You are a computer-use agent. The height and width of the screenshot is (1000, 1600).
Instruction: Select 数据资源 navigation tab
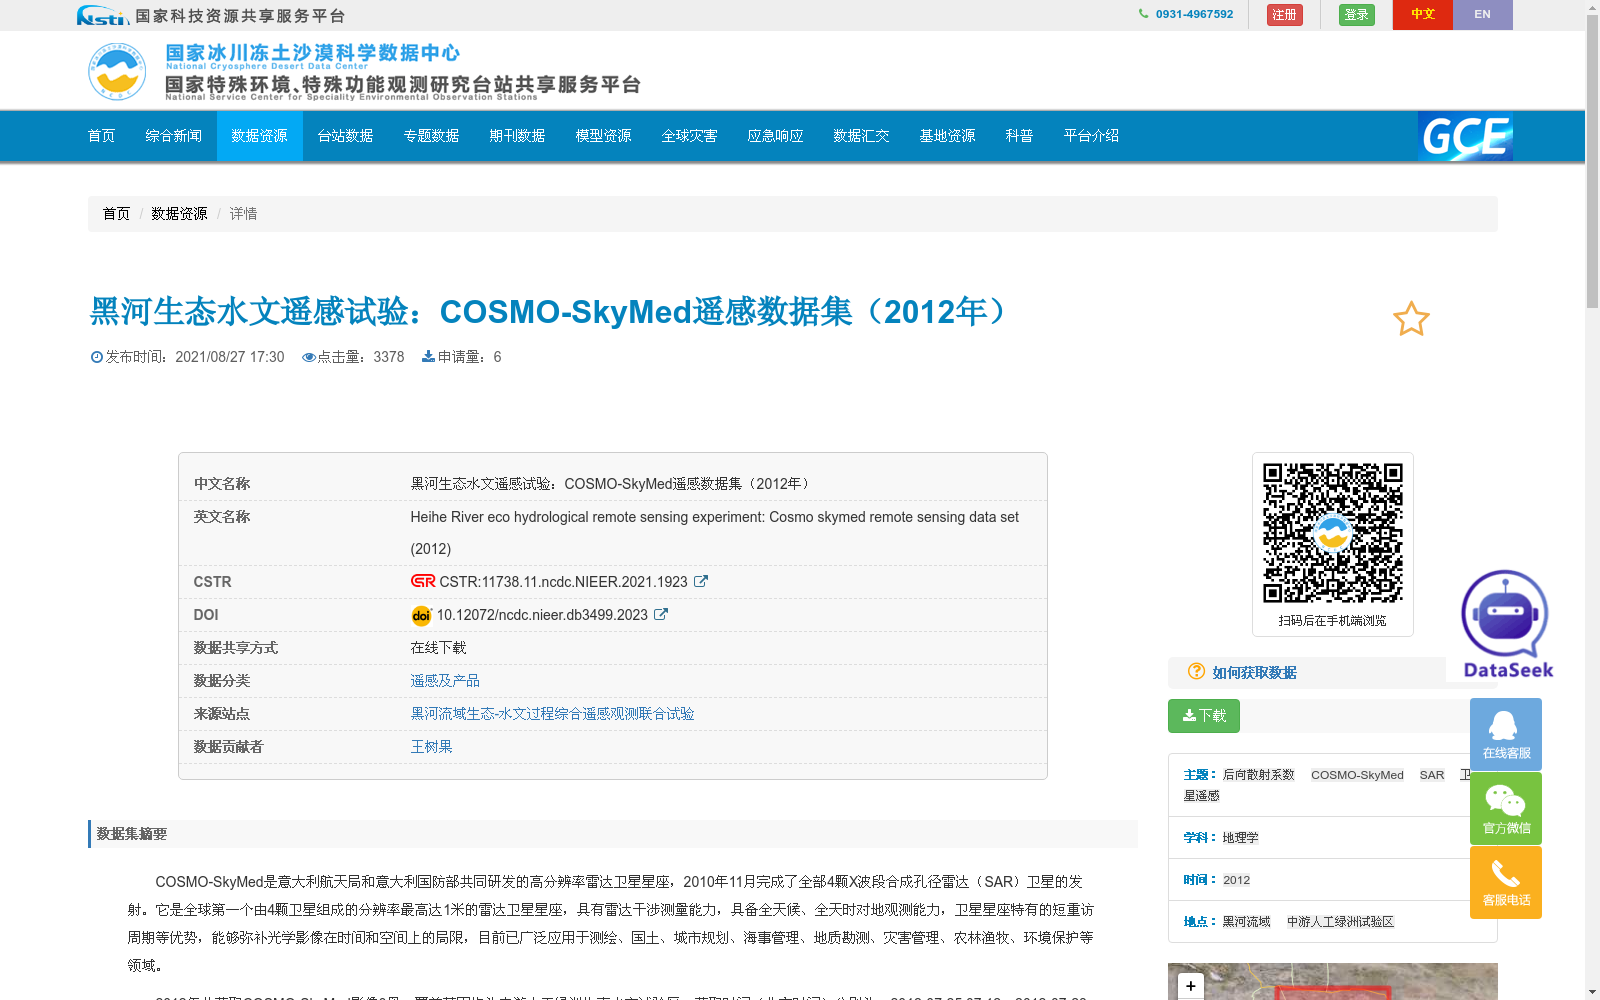point(259,136)
